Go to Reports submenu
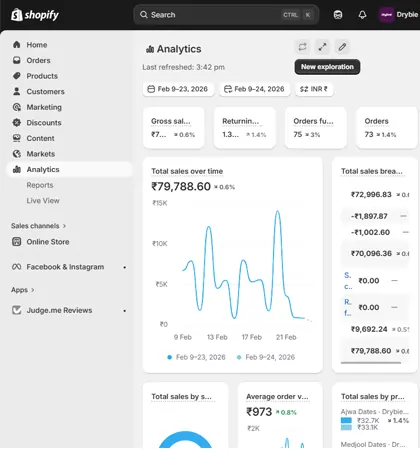The height and width of the screenshot is (450, 420). pos(40,185)
